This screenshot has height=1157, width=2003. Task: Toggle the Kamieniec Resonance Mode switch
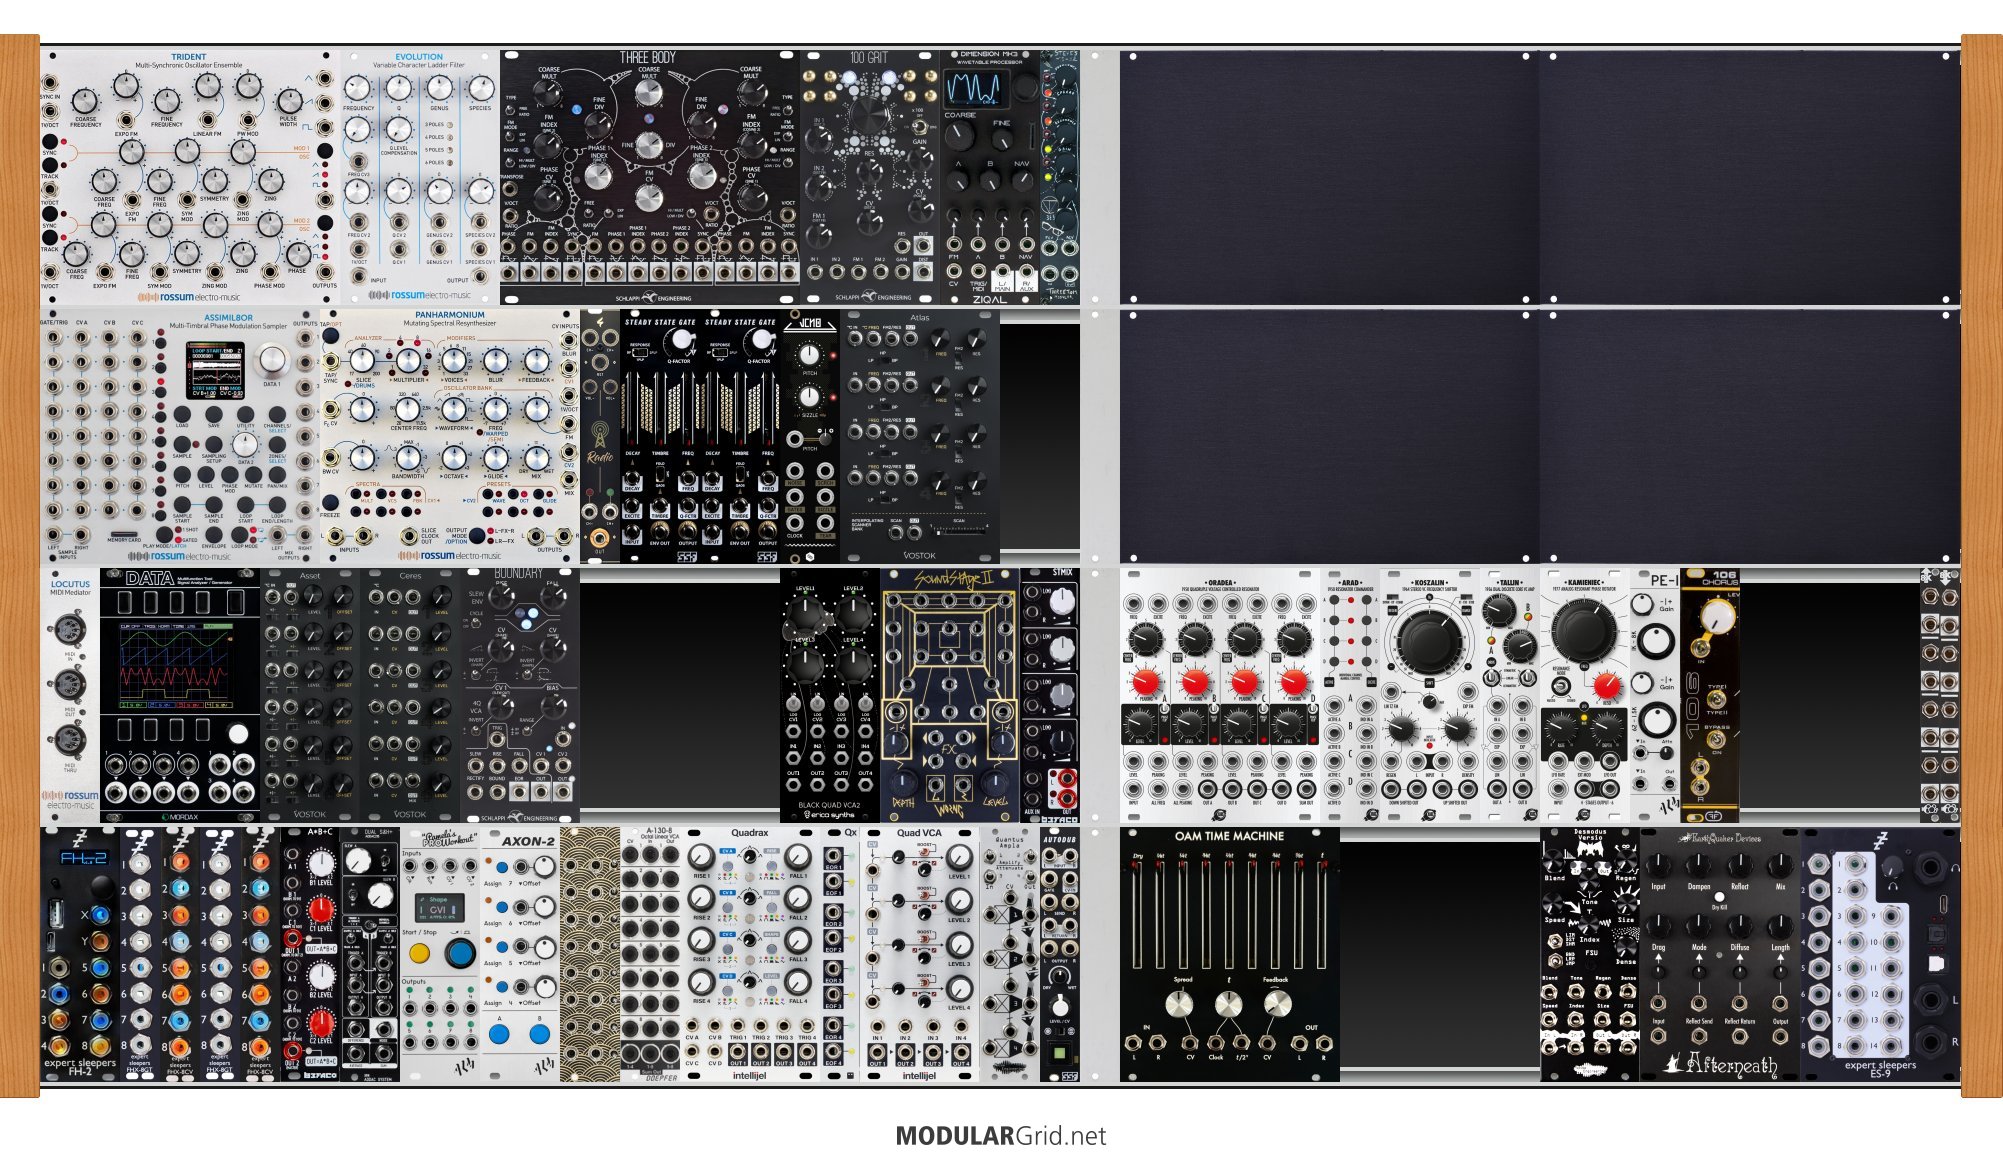click(1560, 686)
